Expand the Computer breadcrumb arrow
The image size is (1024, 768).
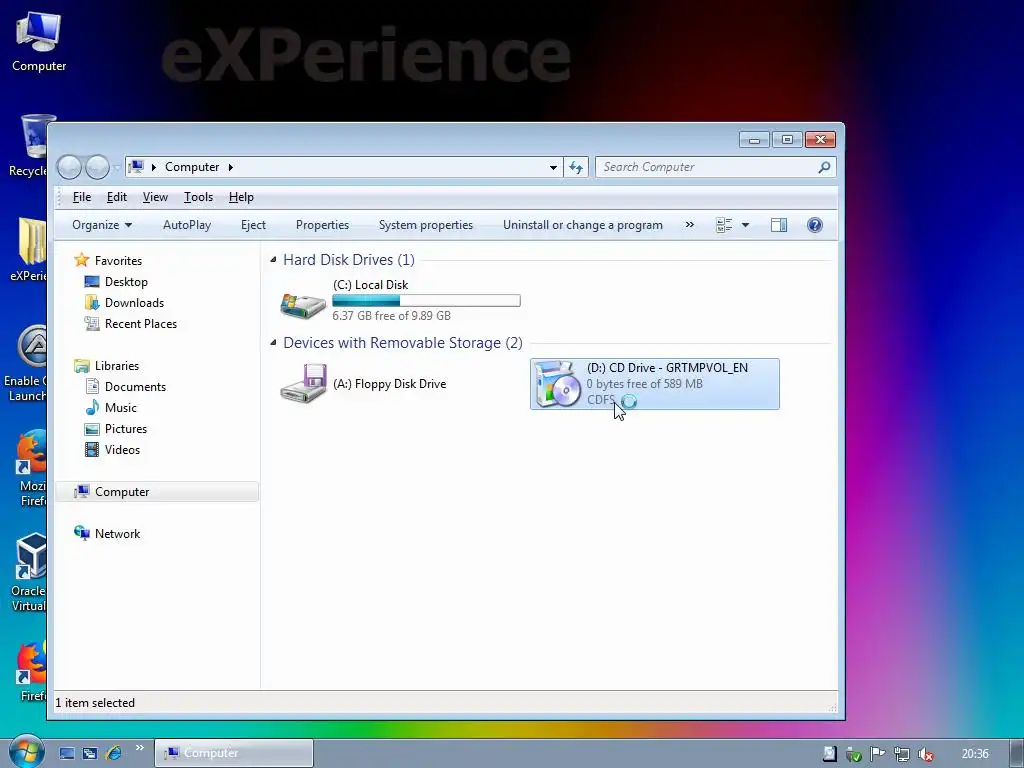(231, 167)
